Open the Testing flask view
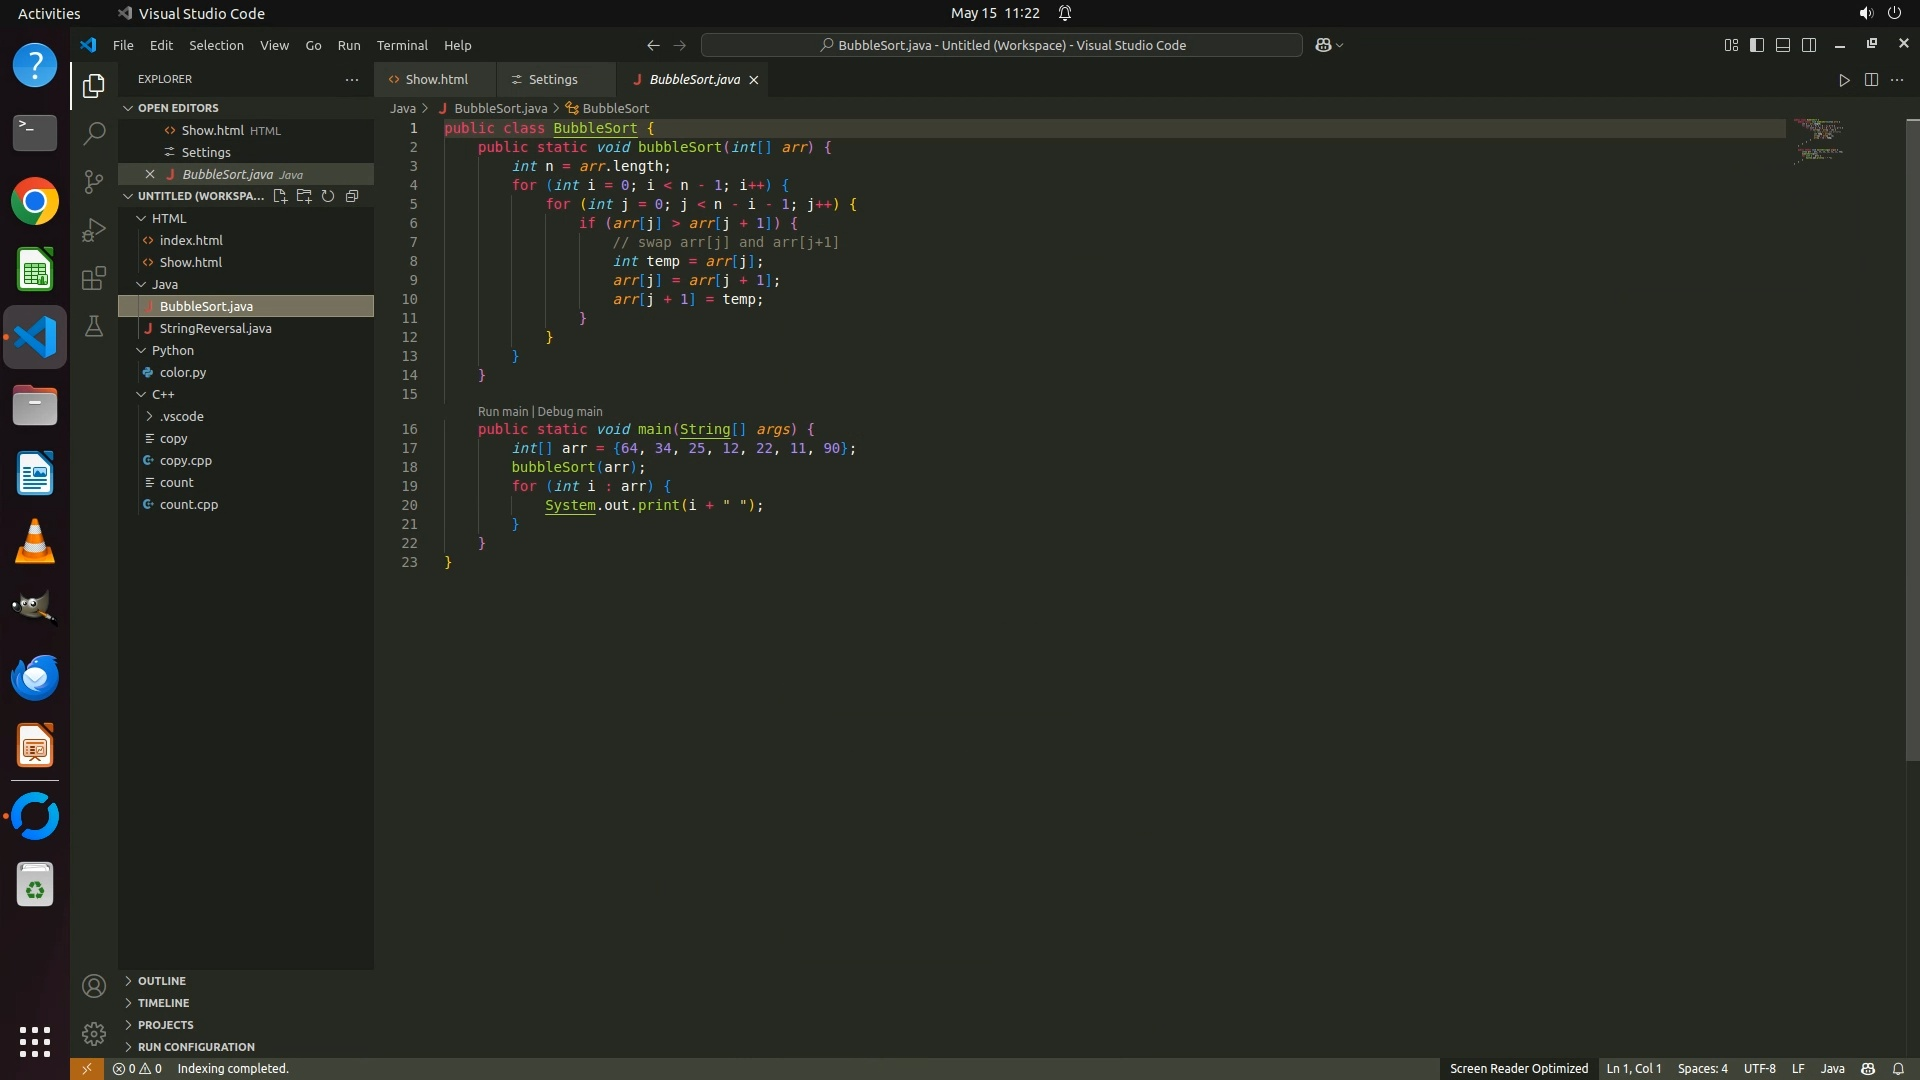The image size is (1920, 1080). click(x=94, y=326)
